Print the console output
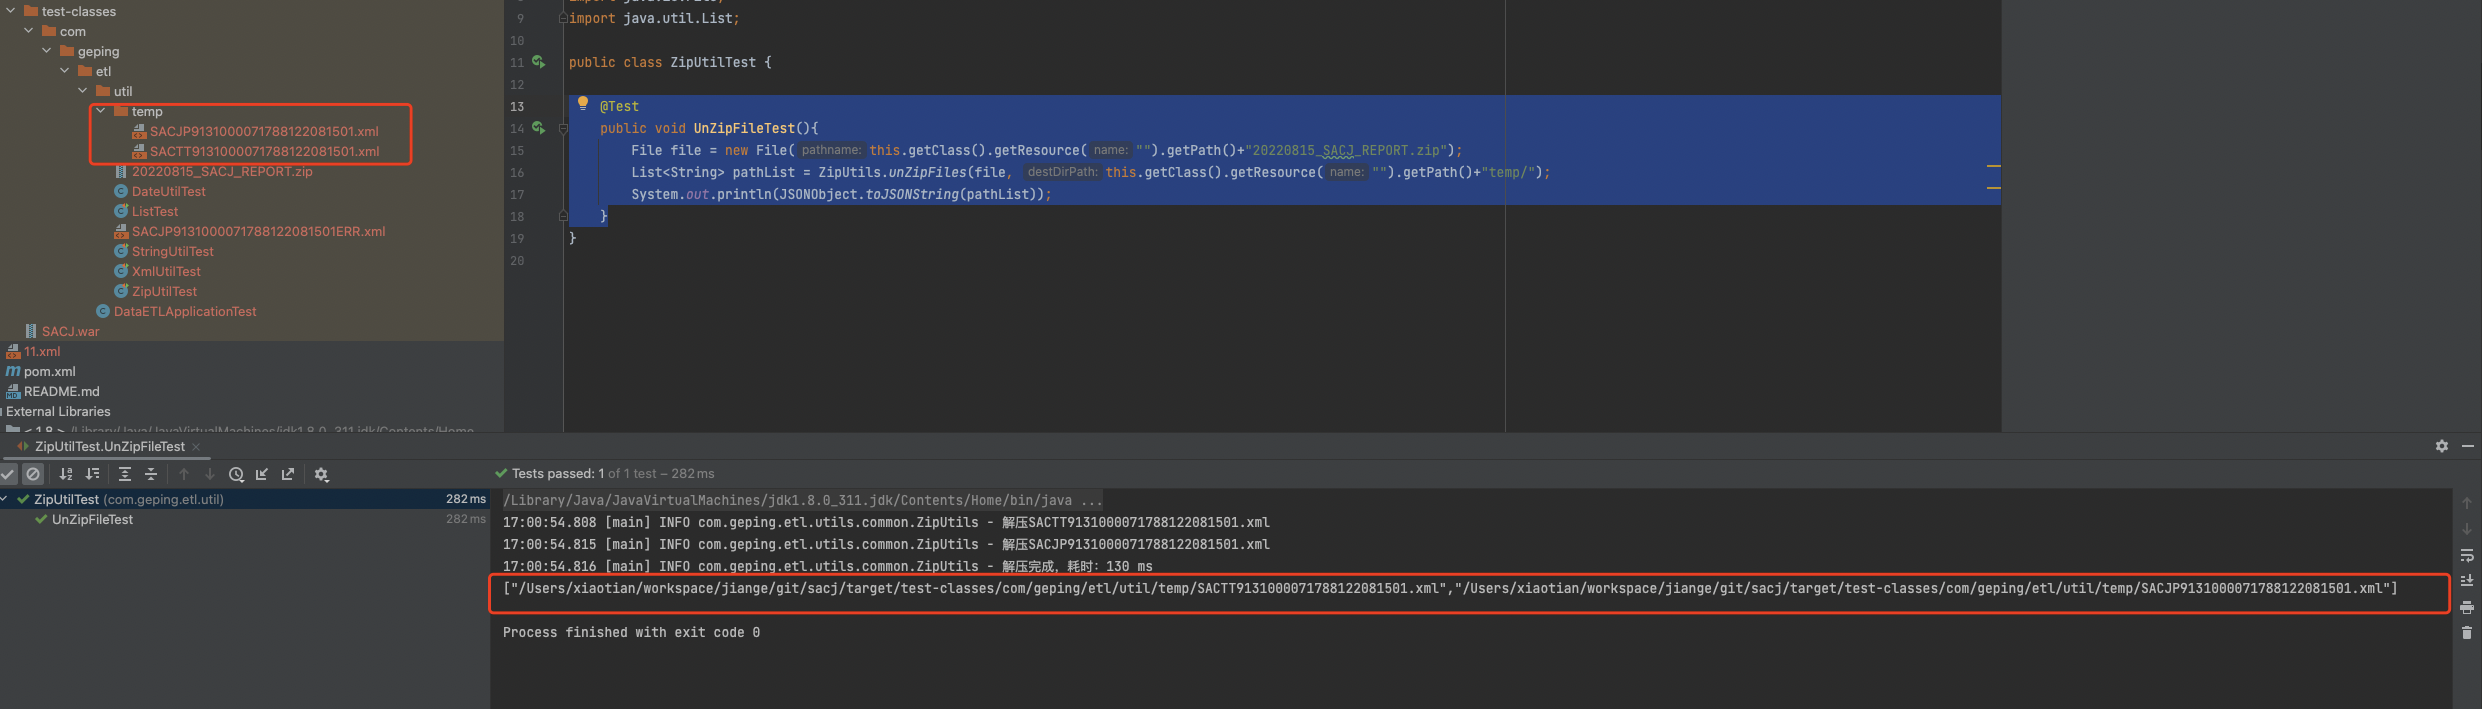The width and height of the screenshot is (2482, 709). point(2467,607)
